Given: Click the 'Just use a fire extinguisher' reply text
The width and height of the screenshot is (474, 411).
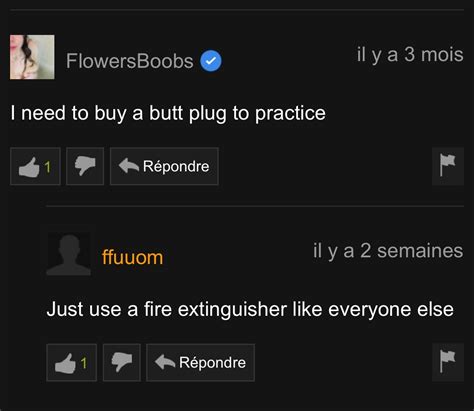Looking at the screenshot, I should click(250, 309).
